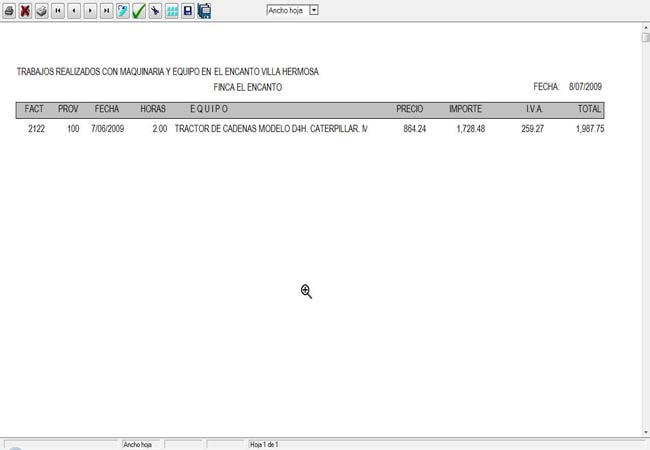Click the PRECIO column header

click(410, 109)
